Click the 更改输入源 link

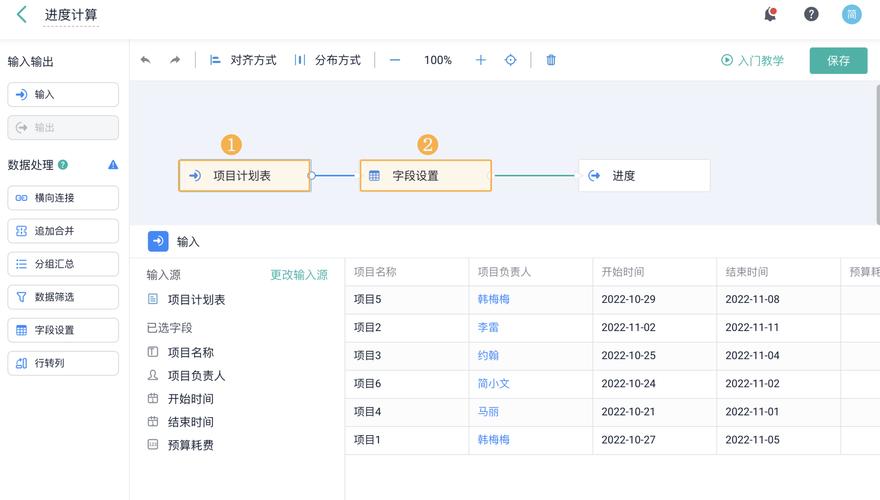point(299,274)
